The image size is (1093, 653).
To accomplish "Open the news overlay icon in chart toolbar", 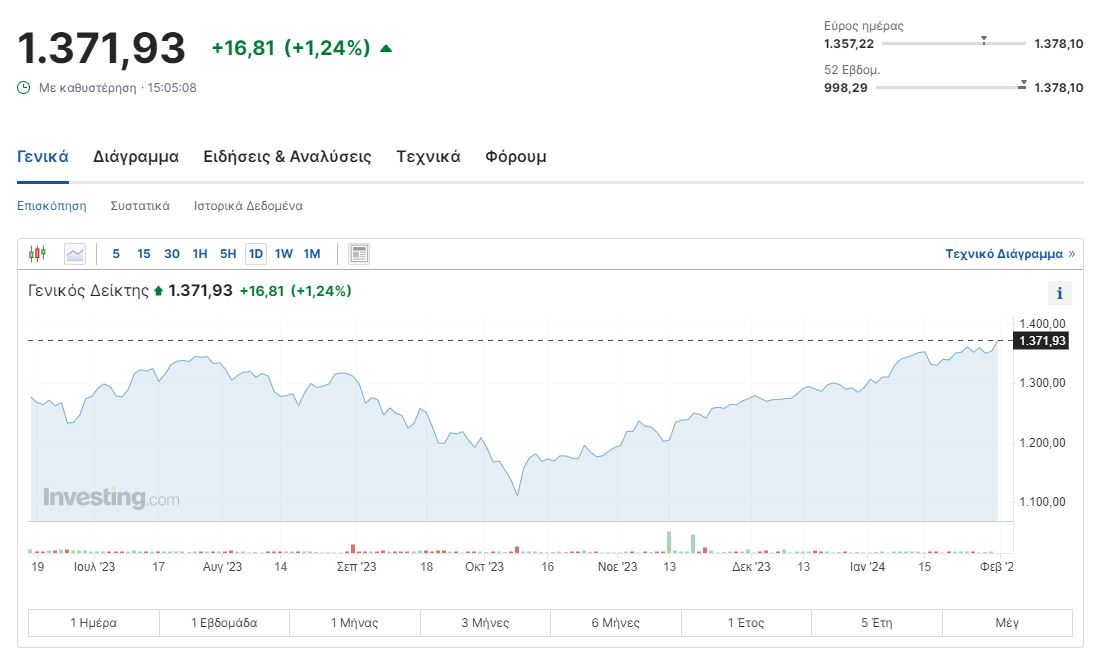I will coord(359,254).
